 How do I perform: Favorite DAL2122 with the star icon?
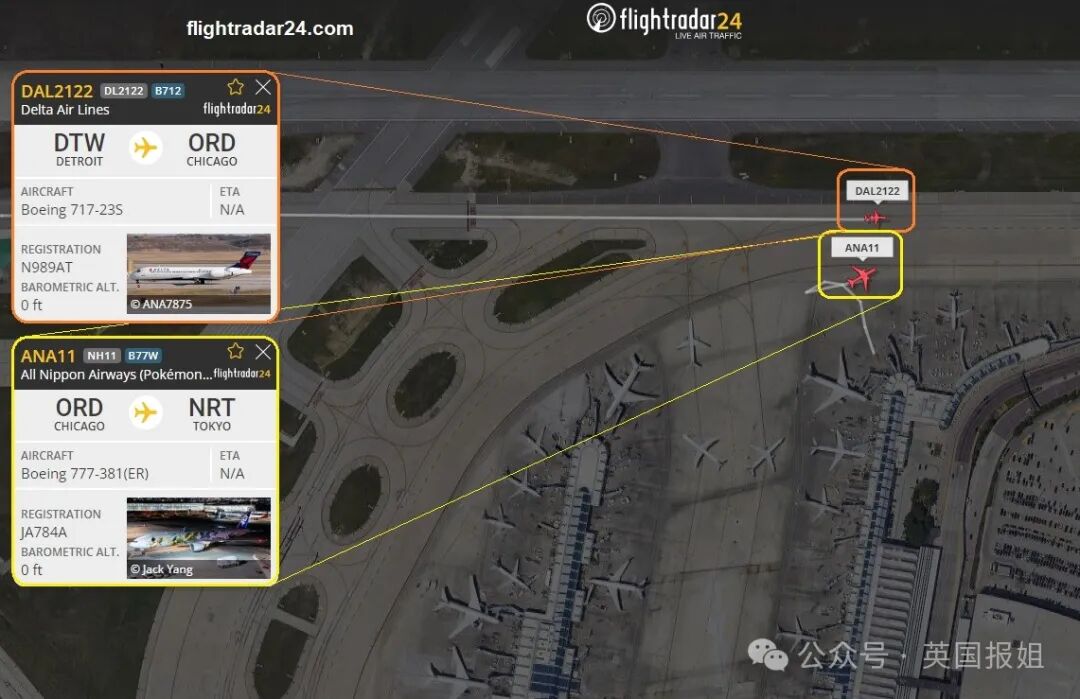236,87
